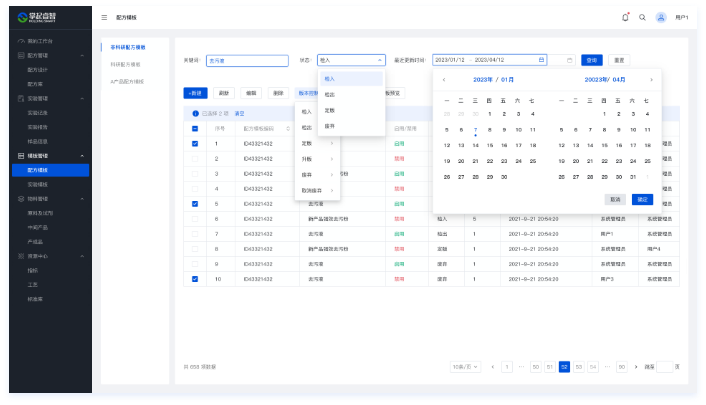Viewport: 706px width, 405px height.
Task: Click the 关键词 keyword input field
Action: pyautogui.click(x=247, y=60)
